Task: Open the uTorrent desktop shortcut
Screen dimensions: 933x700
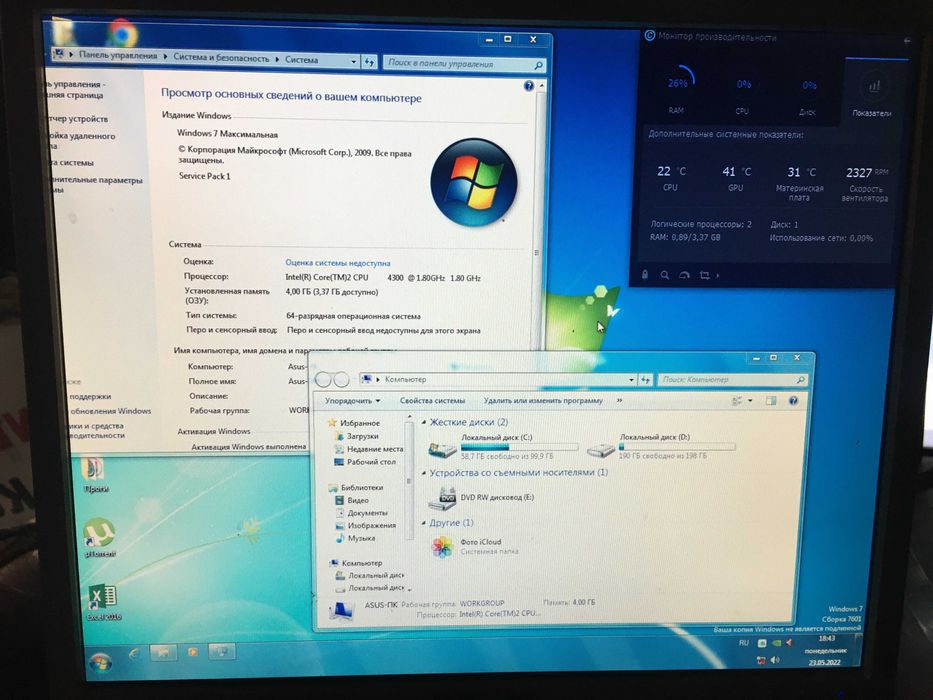Action: tap(100, 537)
